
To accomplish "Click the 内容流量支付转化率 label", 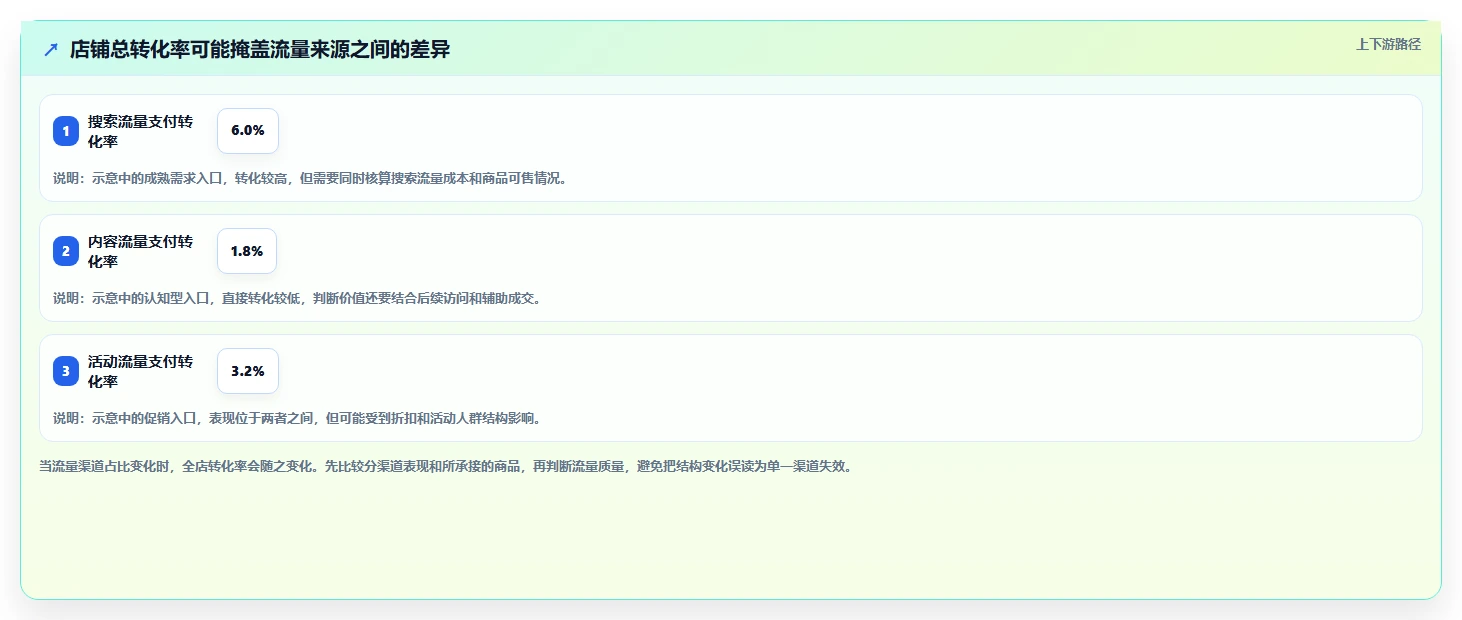I will point(140,251).
